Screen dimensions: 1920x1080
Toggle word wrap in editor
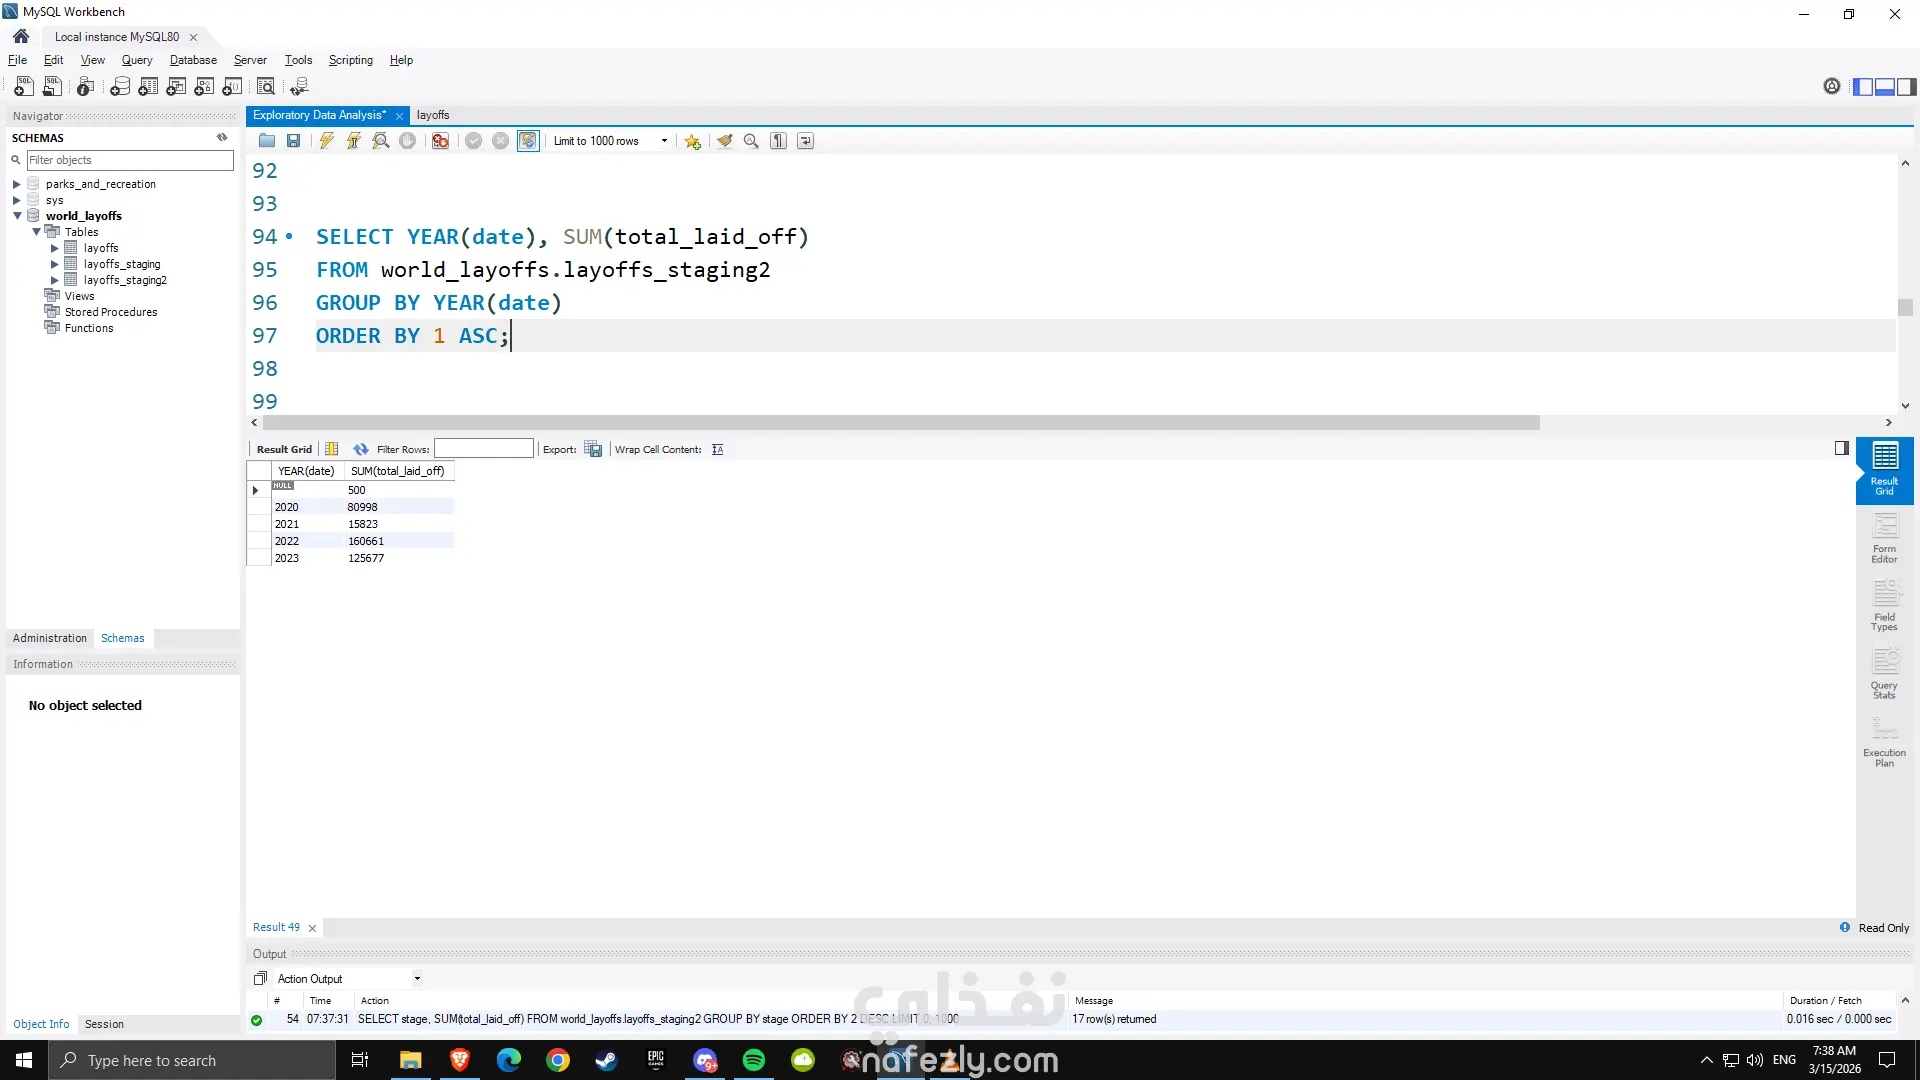pos(805,141)
